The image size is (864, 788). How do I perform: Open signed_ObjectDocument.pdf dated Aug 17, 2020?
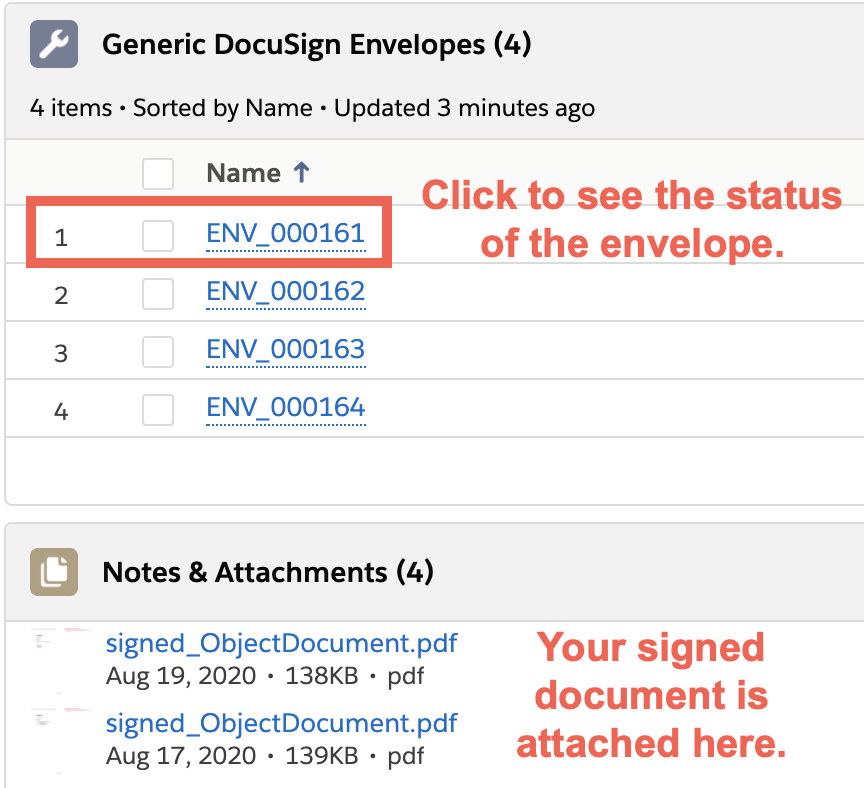point(282,724)
